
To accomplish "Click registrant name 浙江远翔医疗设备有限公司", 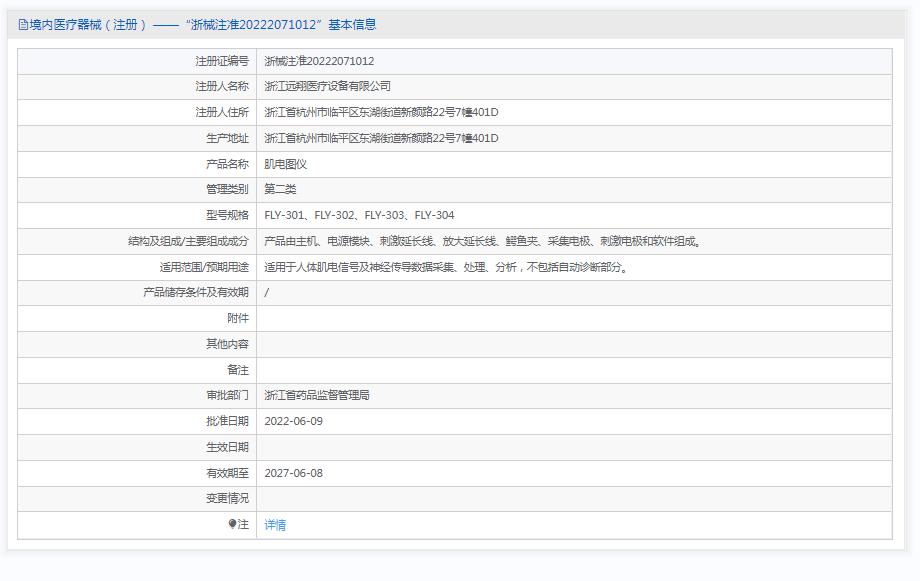I will 327,87.
